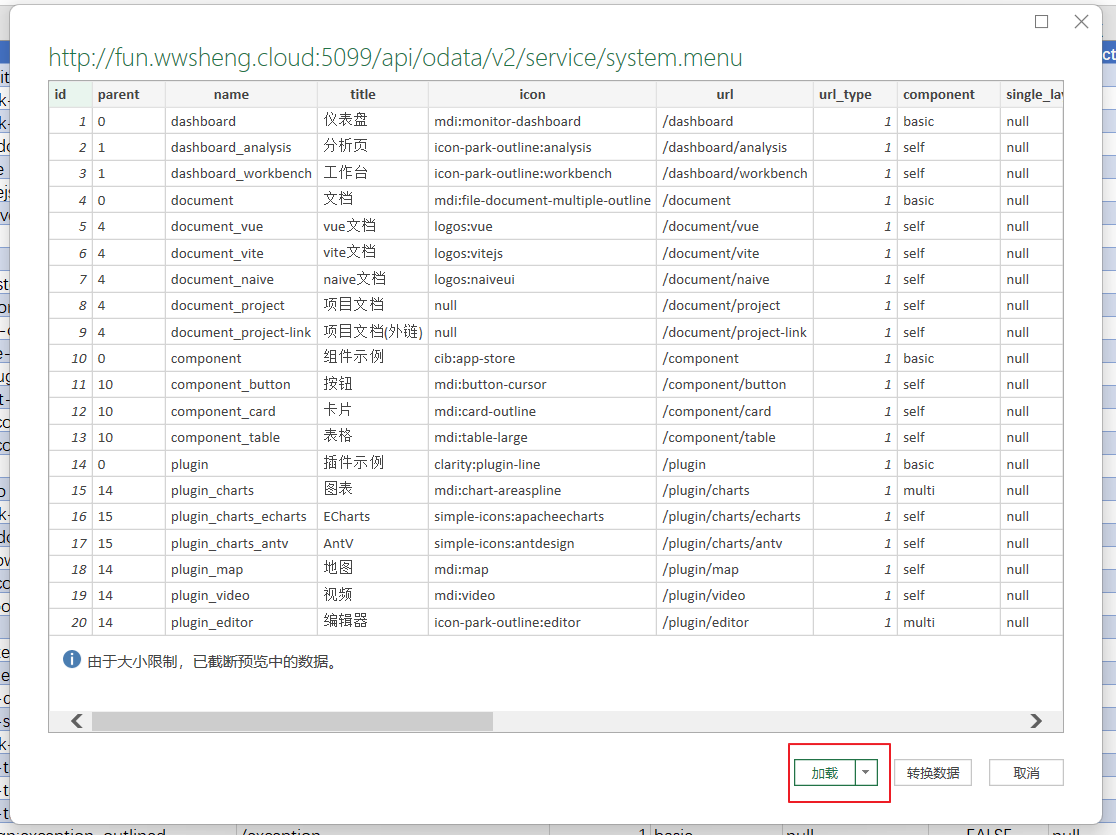Select the 'name' column header
This screenshot has width=1116, height=835.
click(x=231, y=95)
